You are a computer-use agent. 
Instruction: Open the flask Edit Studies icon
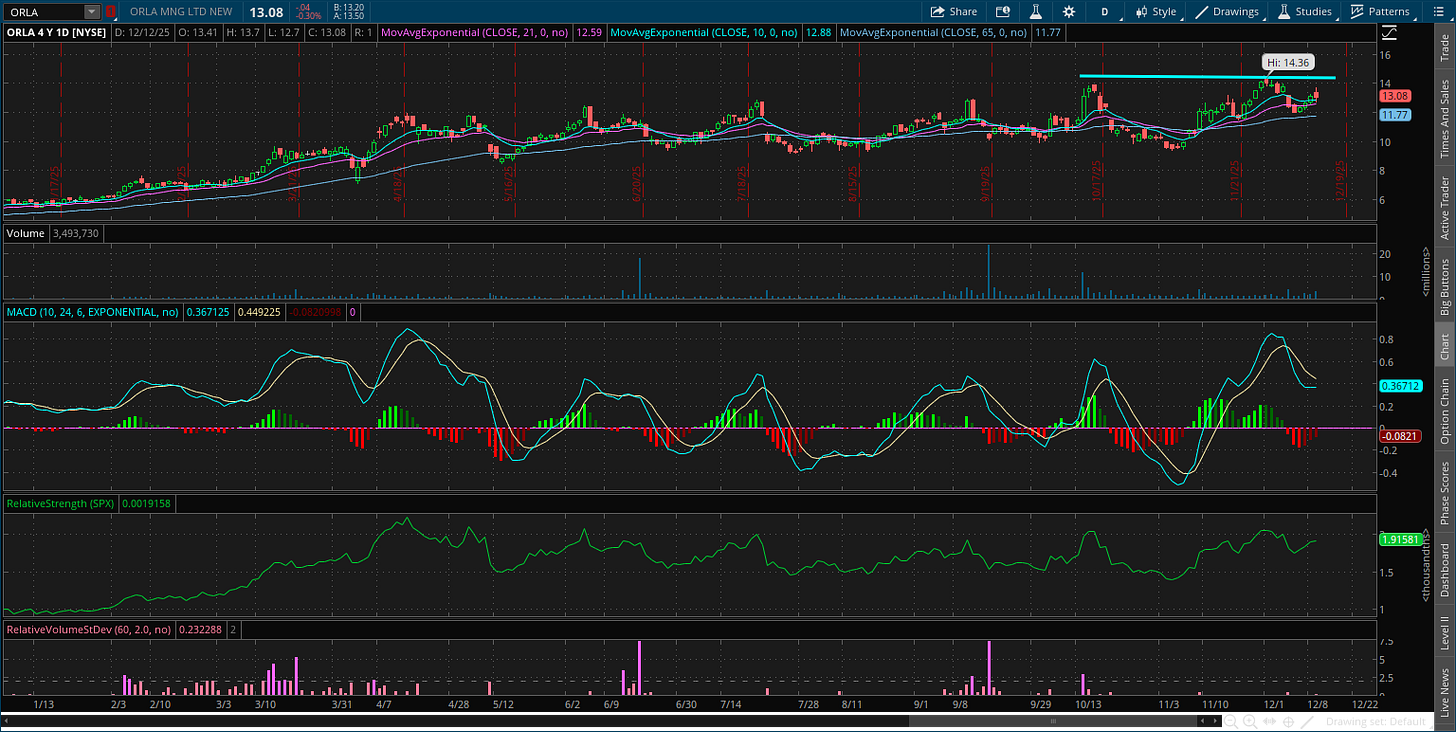point(1036,12)
